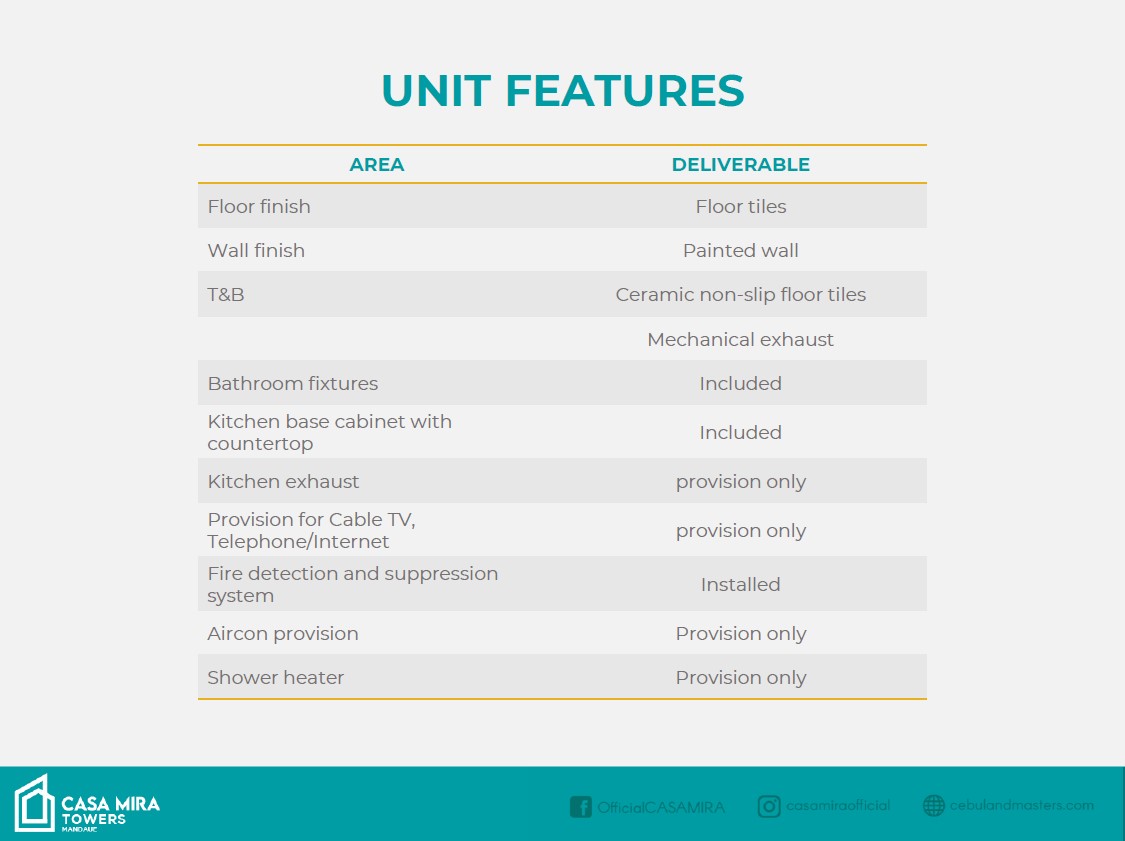Click the Facebook icon in footer

coord(580,807)
